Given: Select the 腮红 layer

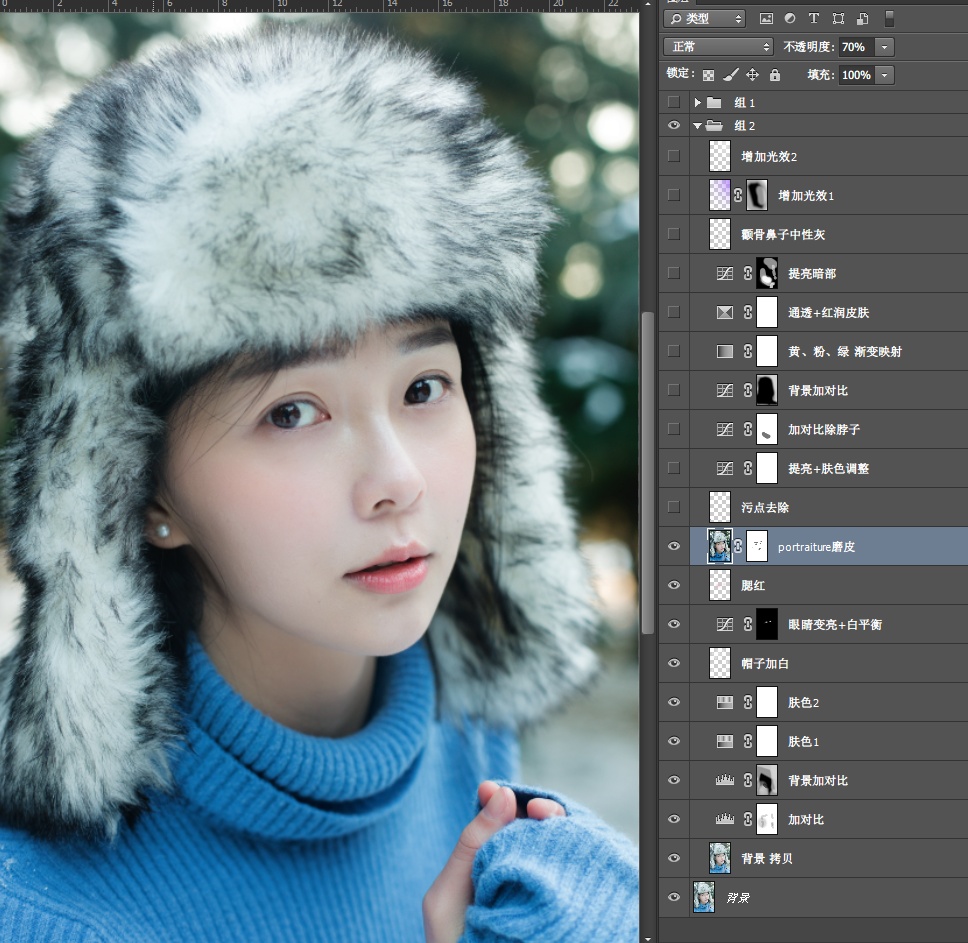Looking at the screenshot, I should 828,585.
